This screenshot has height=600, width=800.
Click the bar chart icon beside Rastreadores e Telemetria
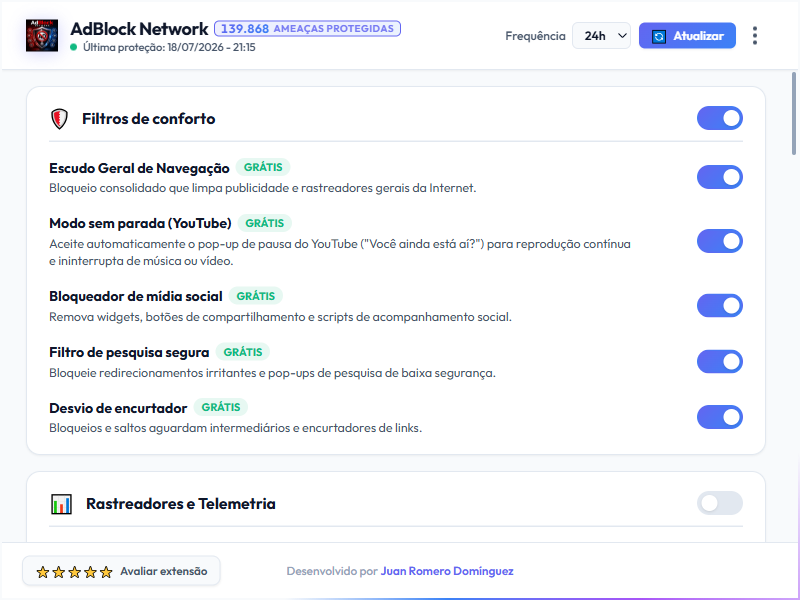pyautogui.click(x=61, y=504)
